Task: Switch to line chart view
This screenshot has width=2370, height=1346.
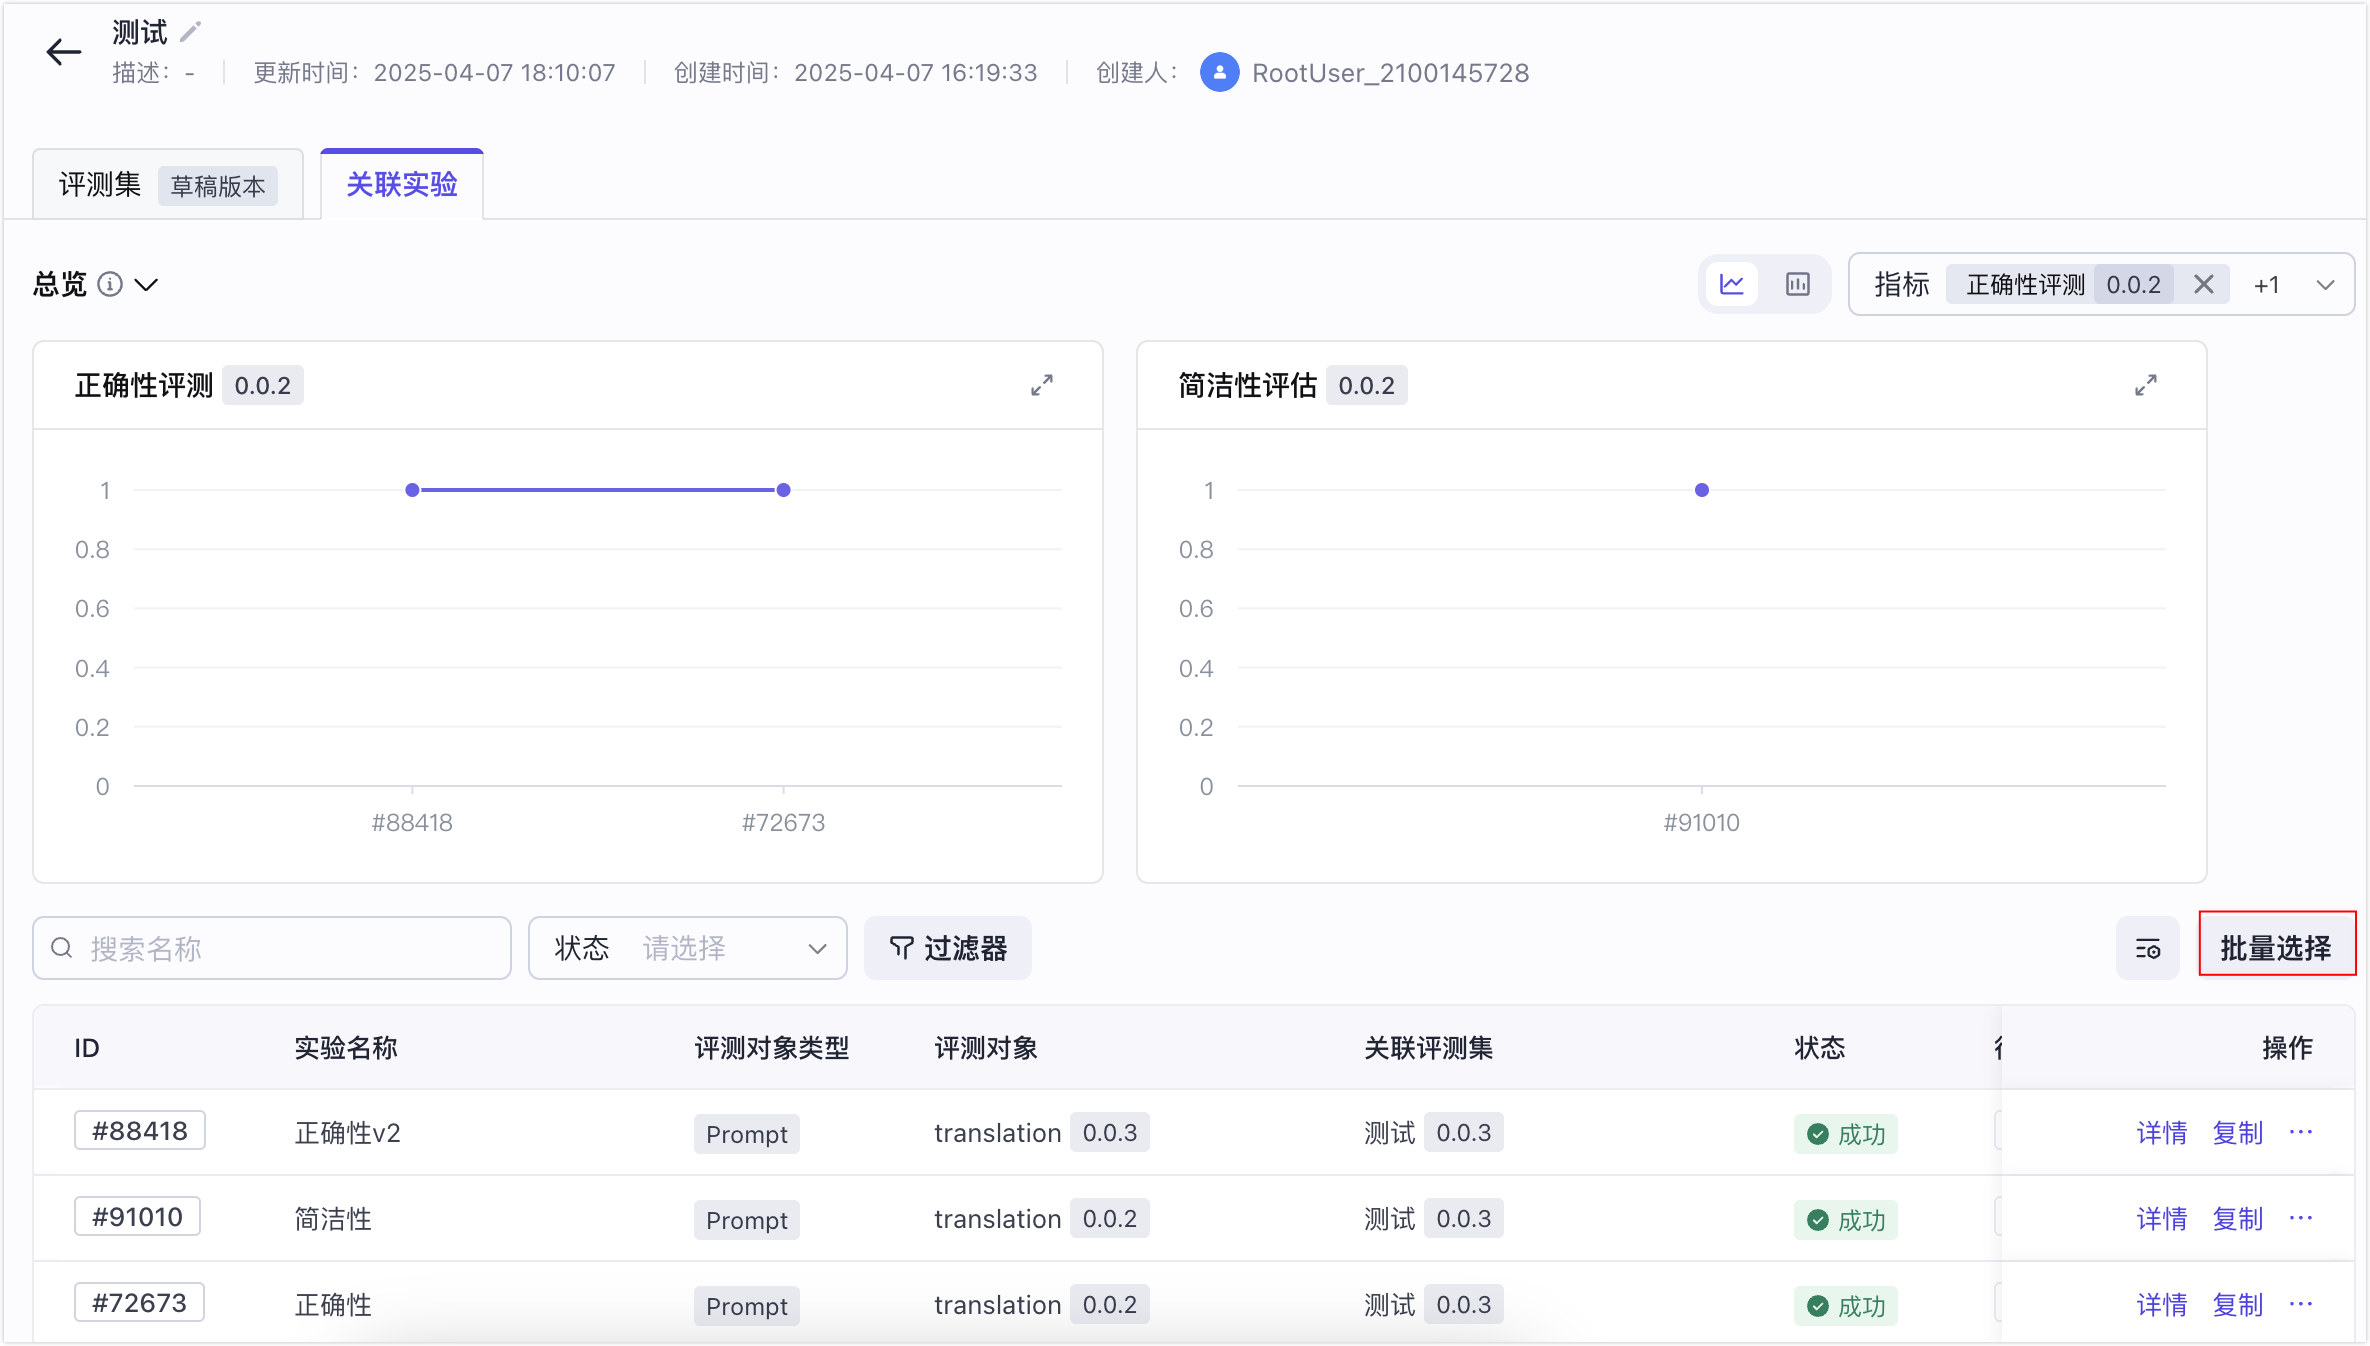Action: (x=1732, y=285)
